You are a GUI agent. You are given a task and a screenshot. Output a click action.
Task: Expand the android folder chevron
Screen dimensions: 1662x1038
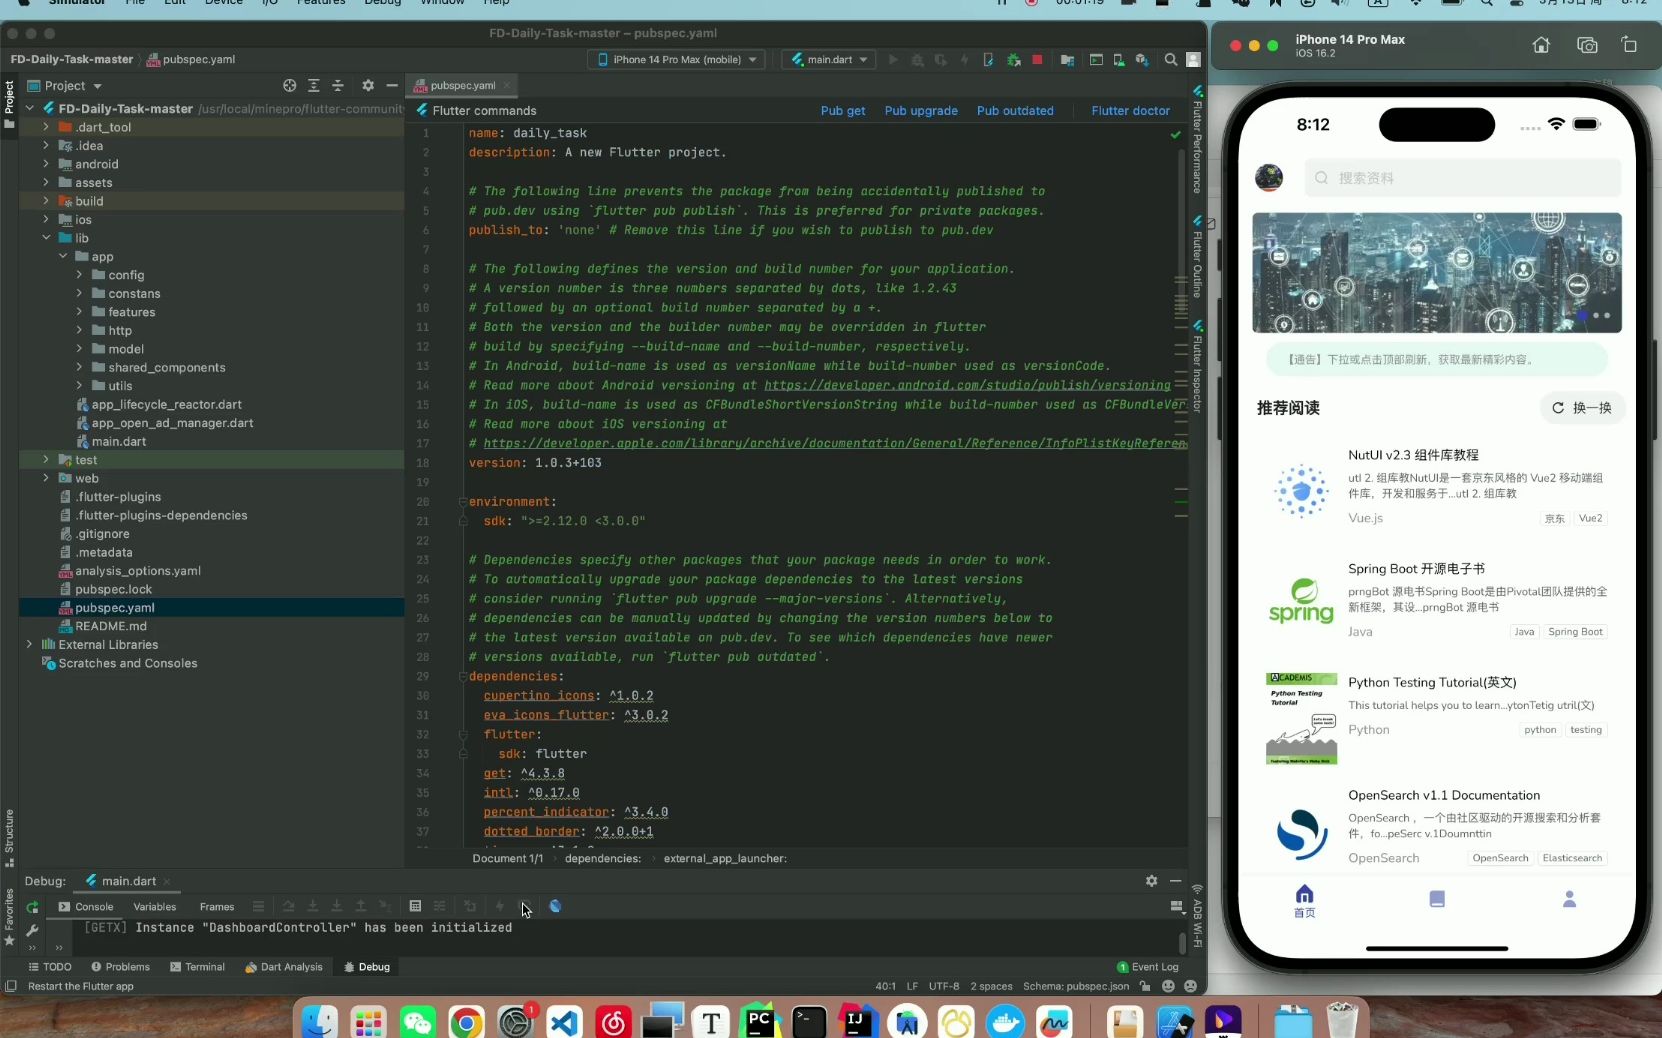tap(46, 164)
